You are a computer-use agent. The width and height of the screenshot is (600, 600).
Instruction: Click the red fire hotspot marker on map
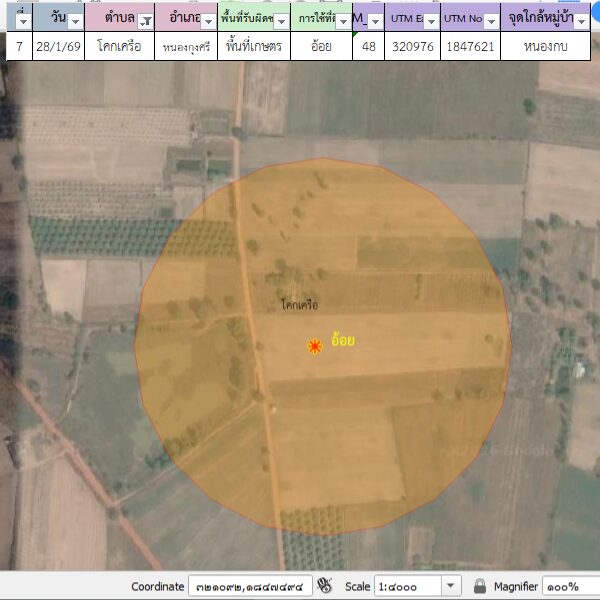click(314, 346)
